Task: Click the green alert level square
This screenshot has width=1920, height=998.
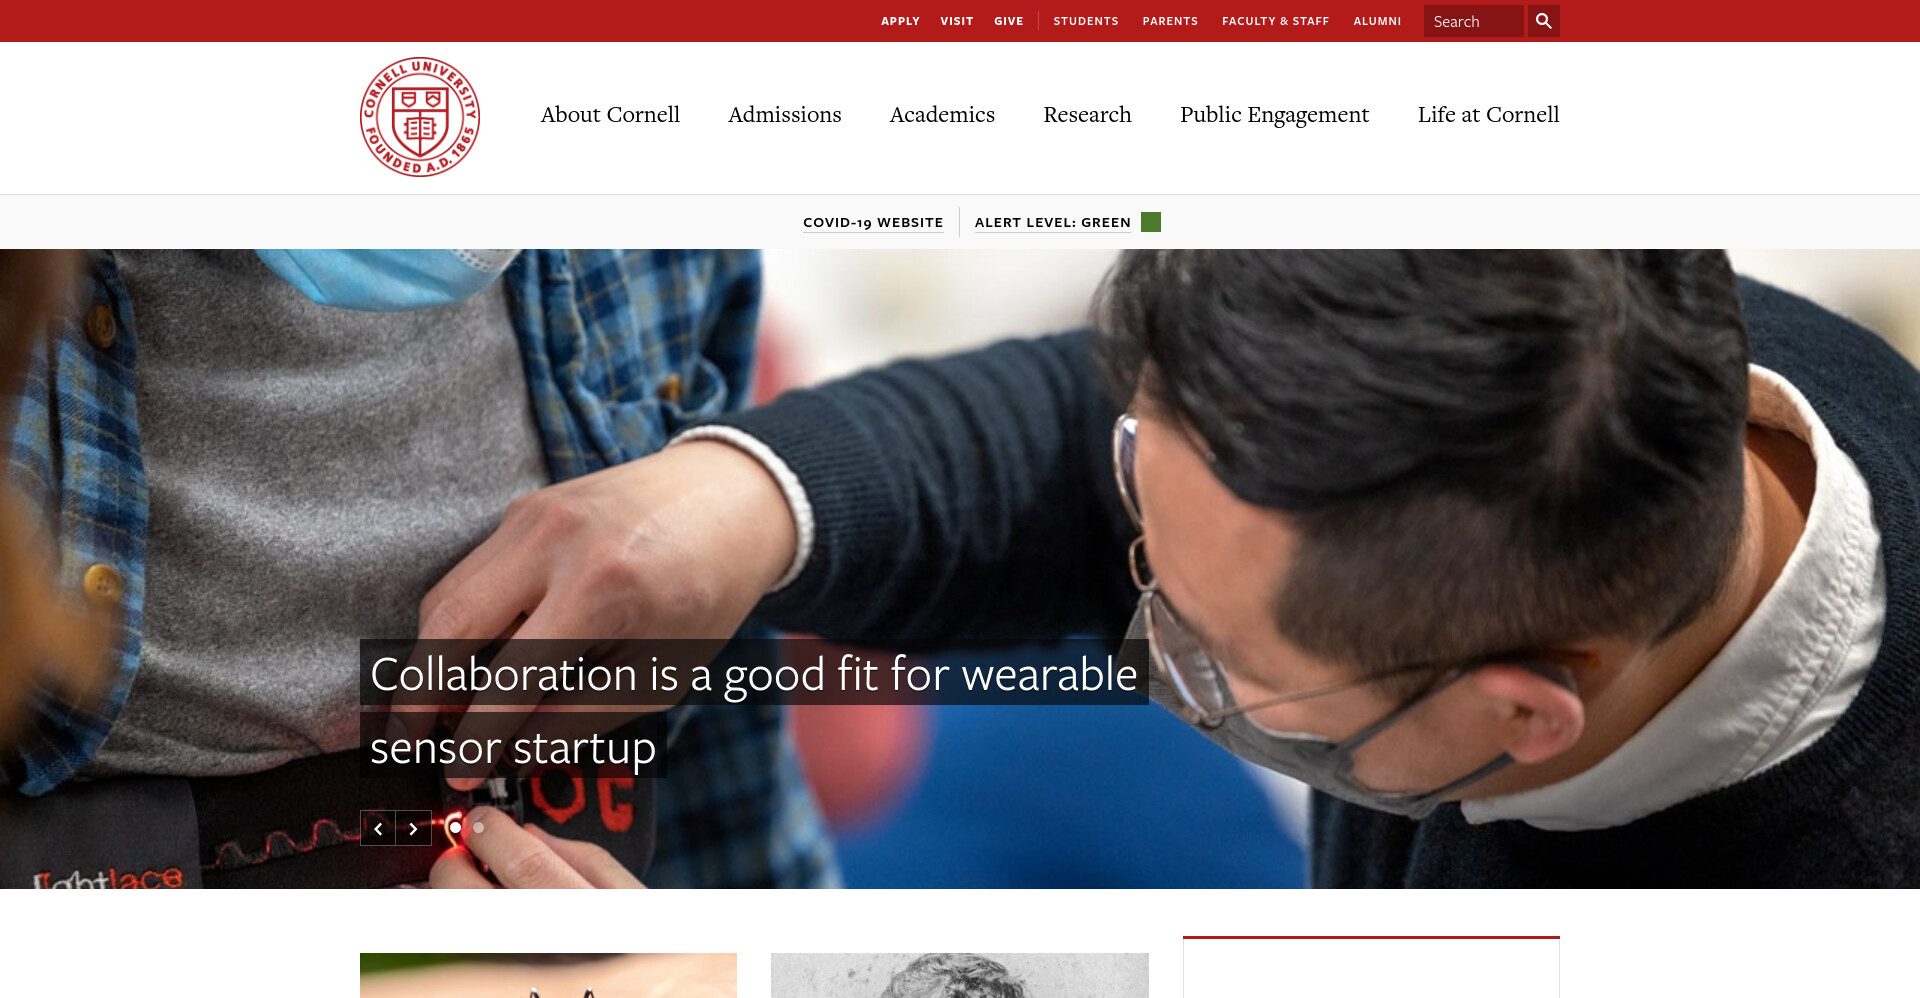Action: 1151,222
